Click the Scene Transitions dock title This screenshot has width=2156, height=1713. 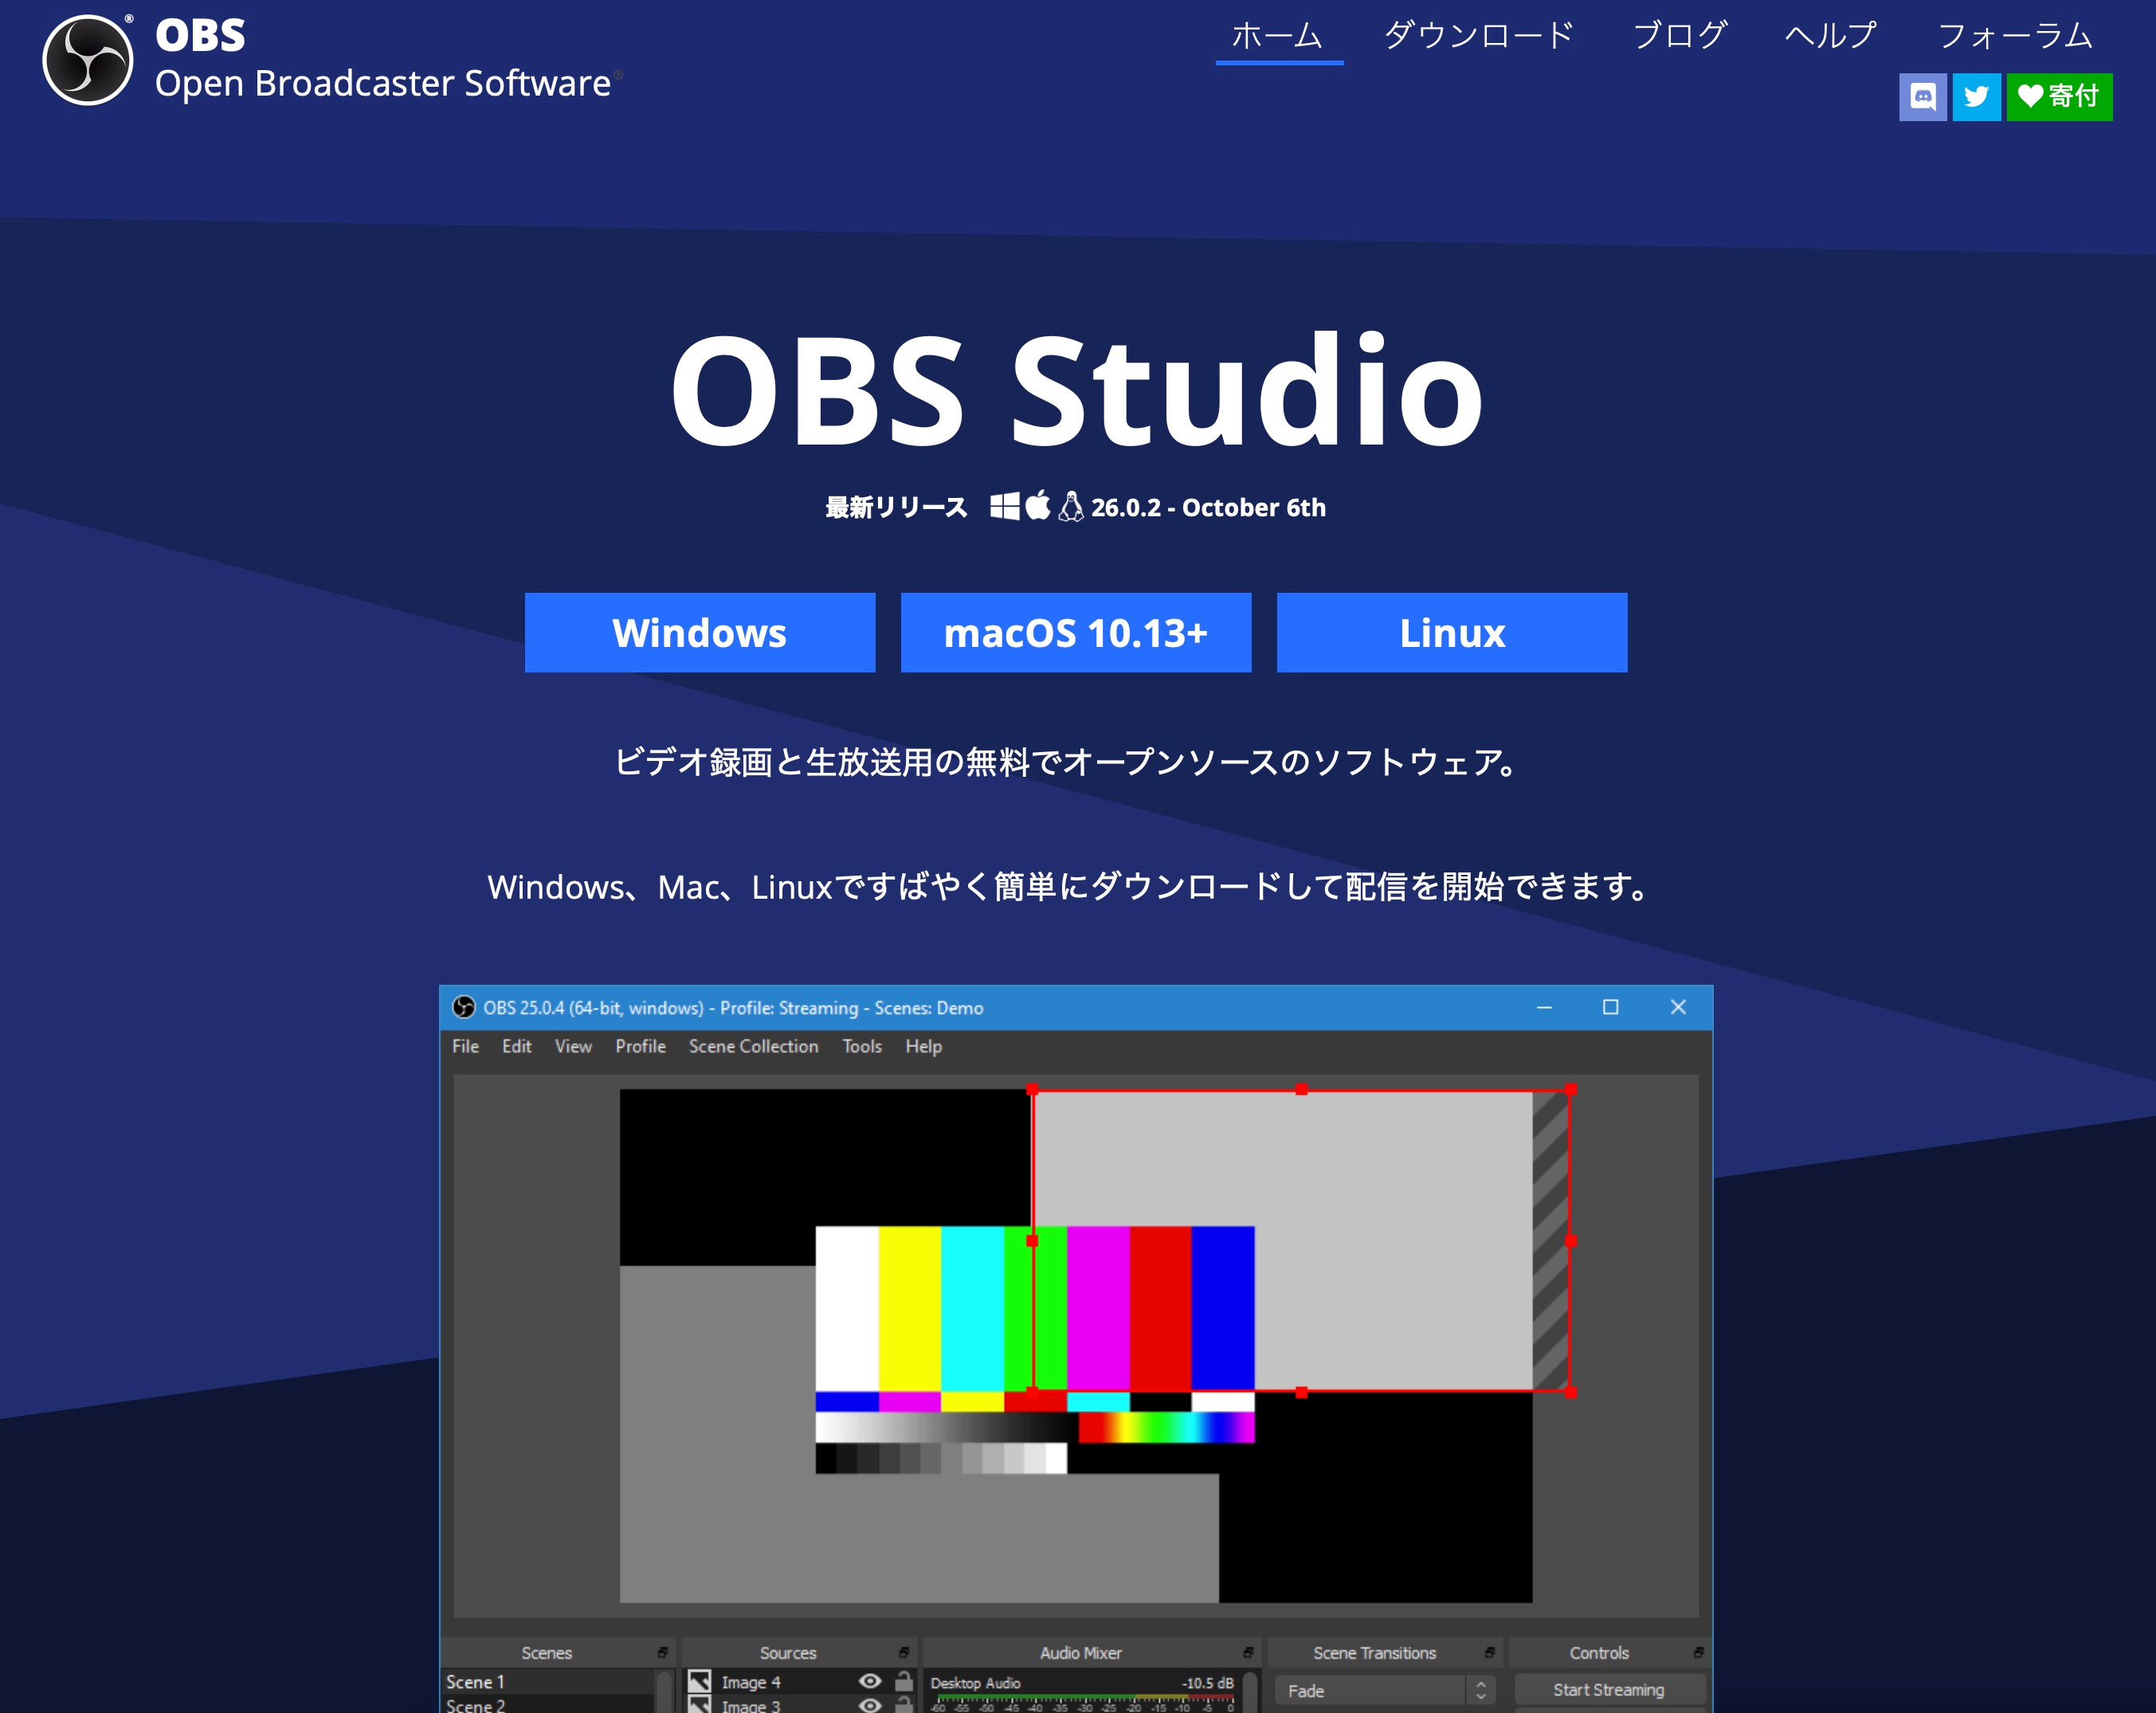[x=1375, y=1653]
